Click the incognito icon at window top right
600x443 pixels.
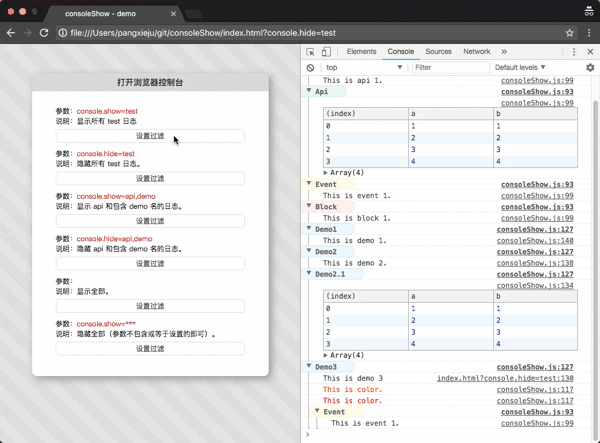(x=589, y=11)
